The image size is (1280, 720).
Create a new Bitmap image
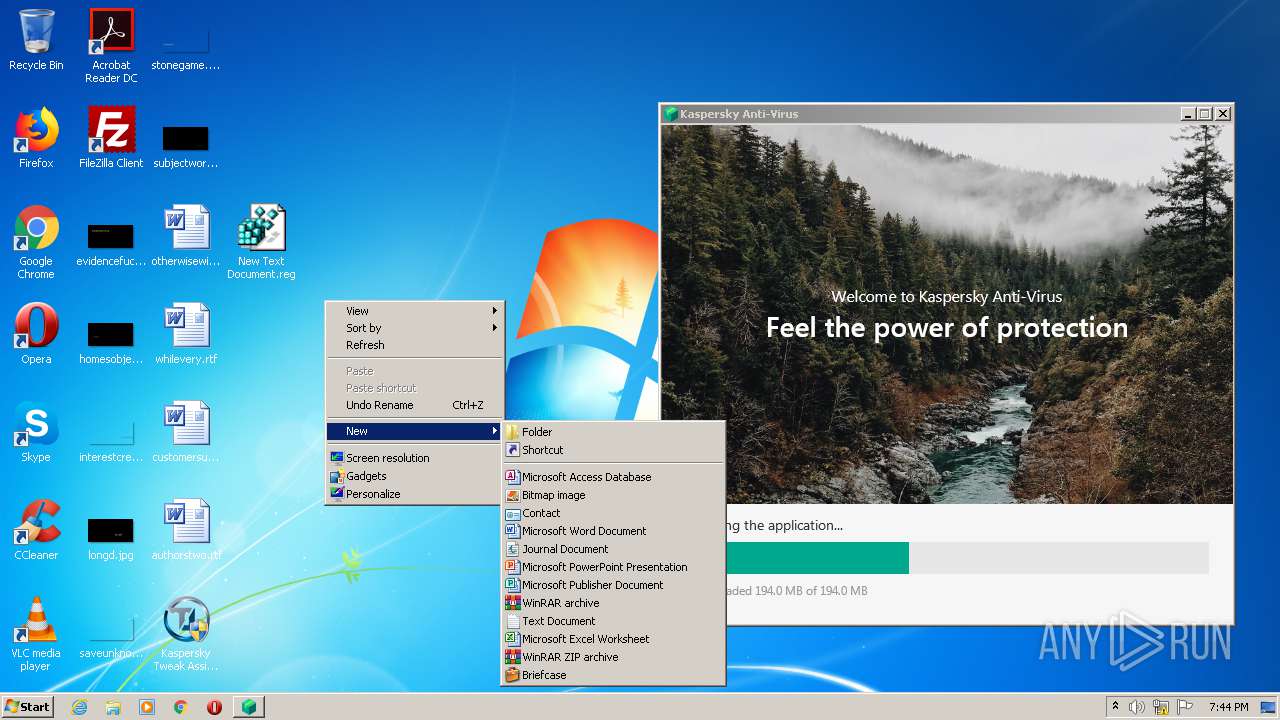[613, 495]
